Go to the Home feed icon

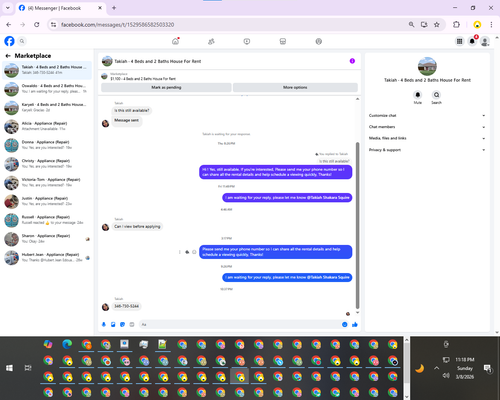click(x=175, y=41)
